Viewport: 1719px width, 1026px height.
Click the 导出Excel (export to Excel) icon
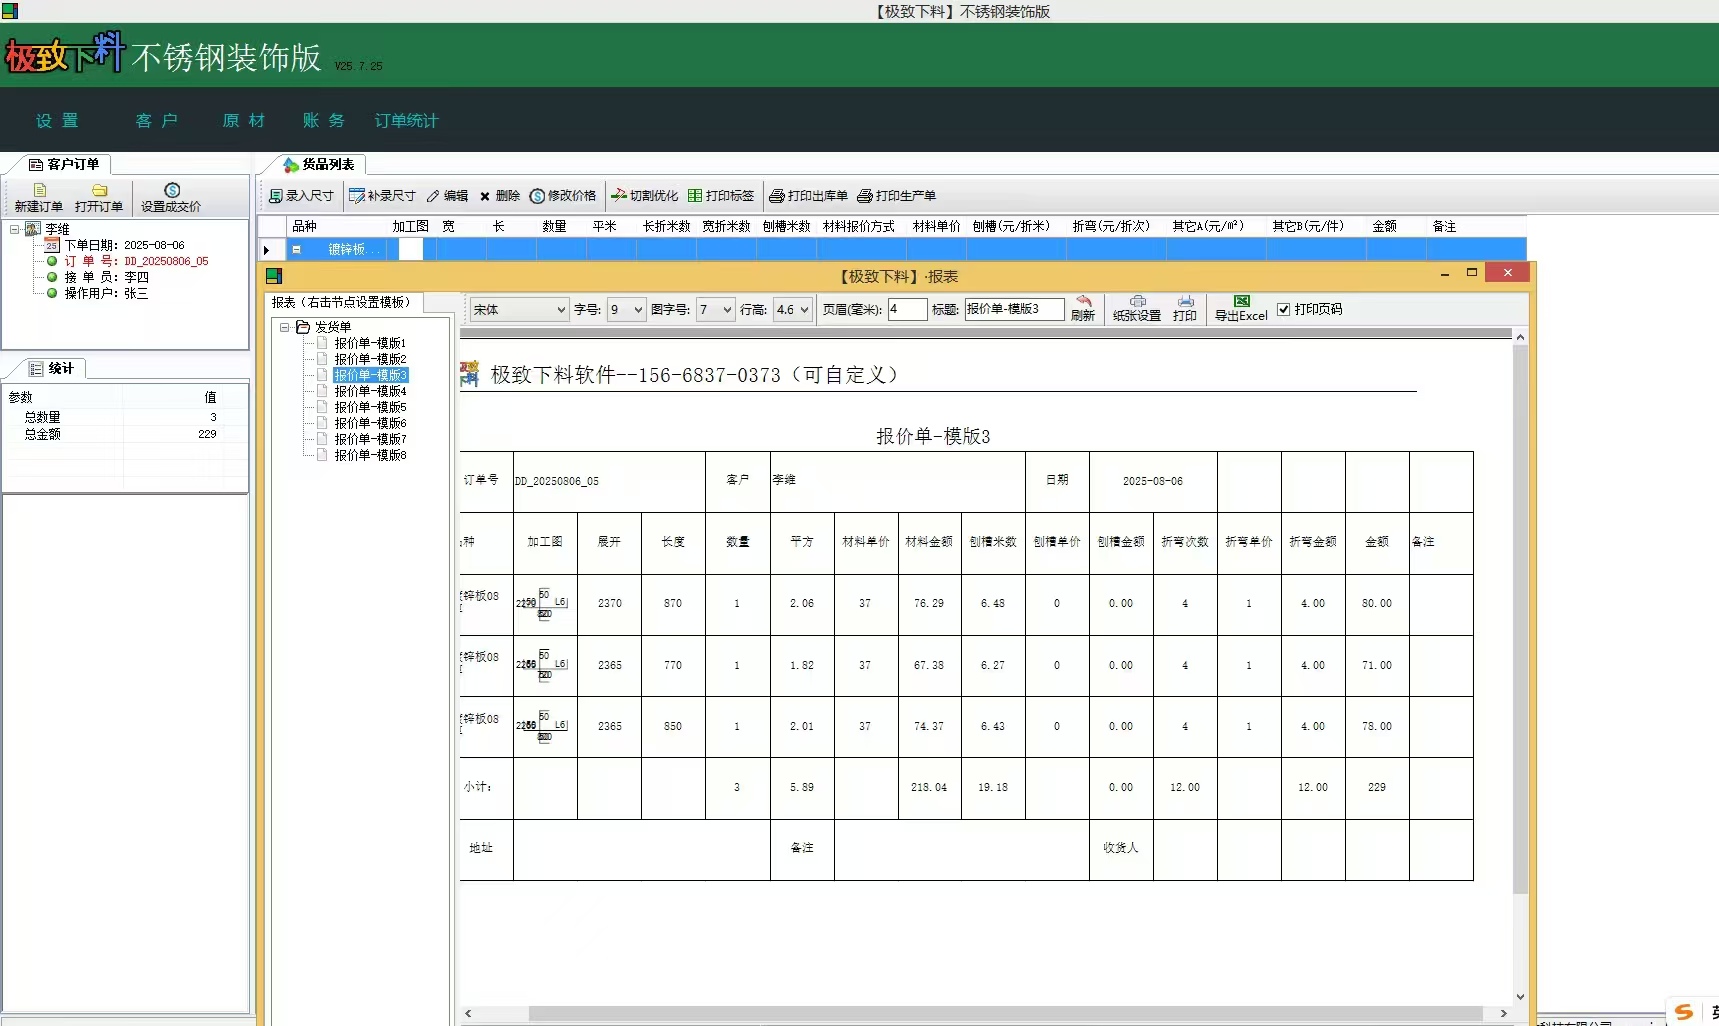[x=1242, y=301]
